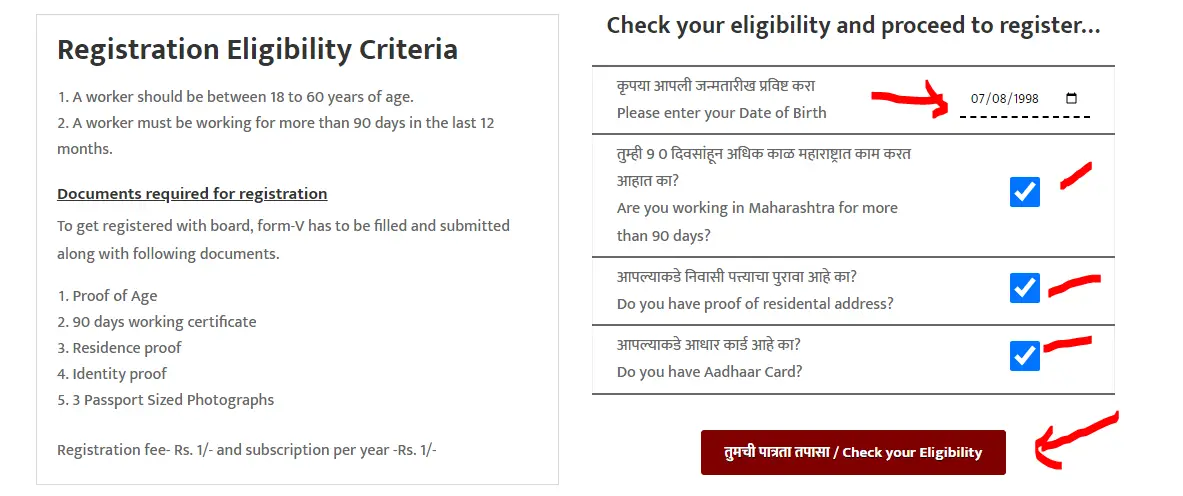Click the 'Registration Eligibility Criteria' heading

257,50
